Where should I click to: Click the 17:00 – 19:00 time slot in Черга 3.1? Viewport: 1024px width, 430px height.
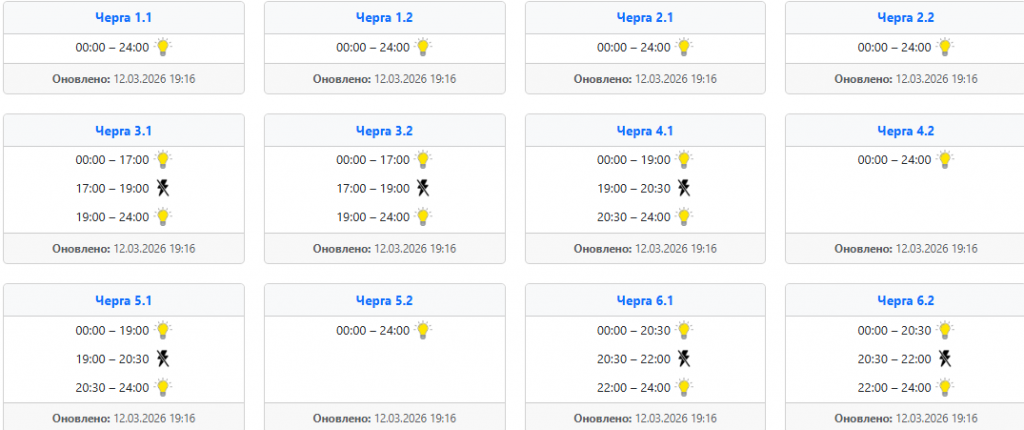click(112, 188)
